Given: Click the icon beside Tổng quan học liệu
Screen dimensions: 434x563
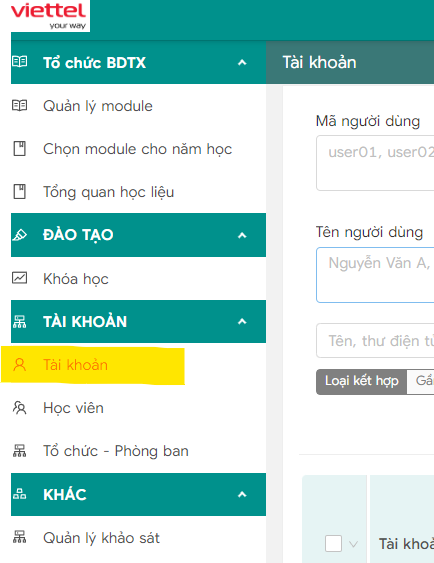Looking at the screenshot, I should [x=19, y=192].
